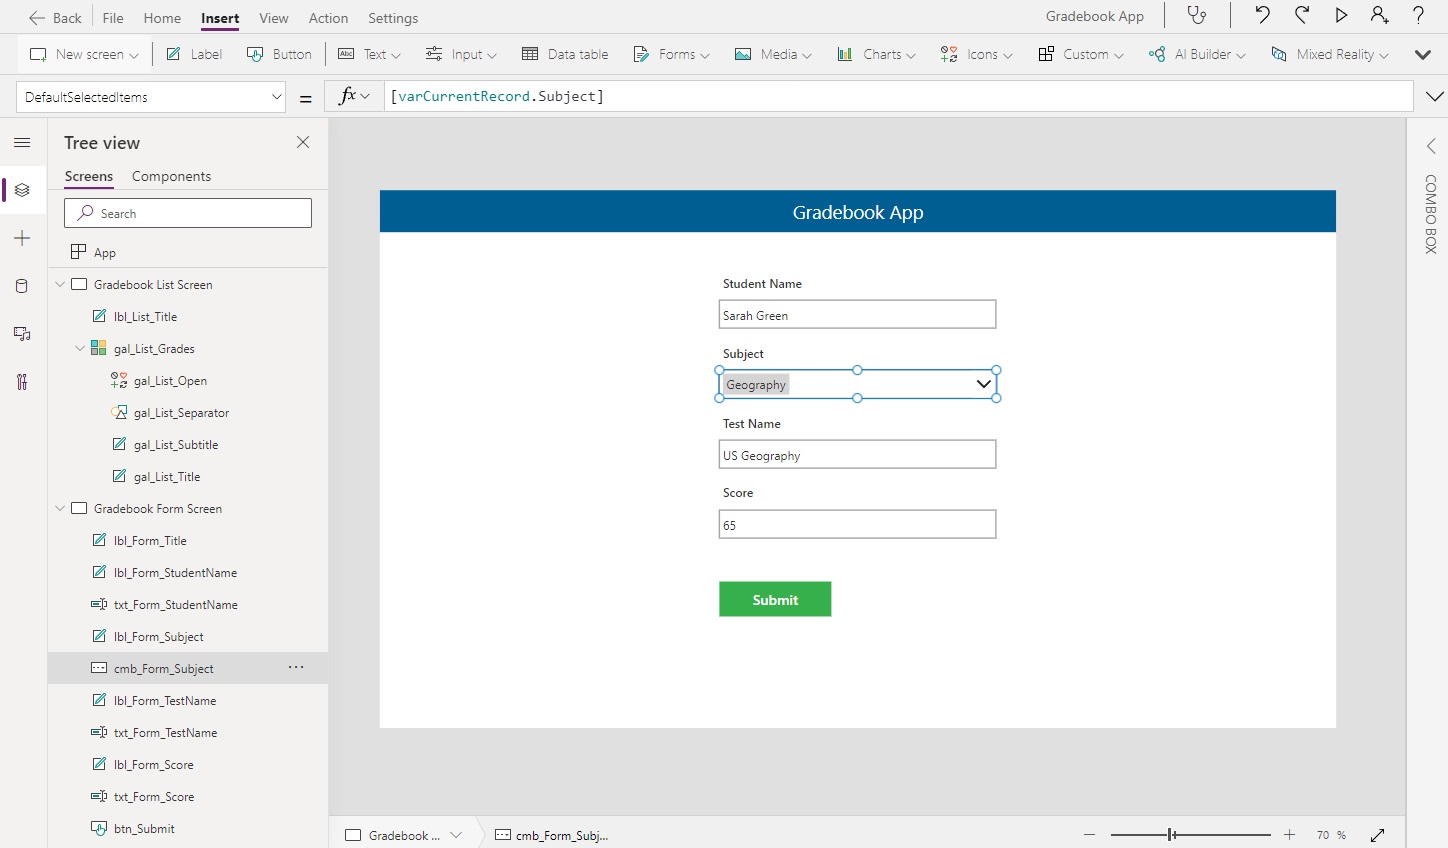Open the Action menu
Image resolution: width=1448 pixels, height=848 pixels.
[328, 18]
